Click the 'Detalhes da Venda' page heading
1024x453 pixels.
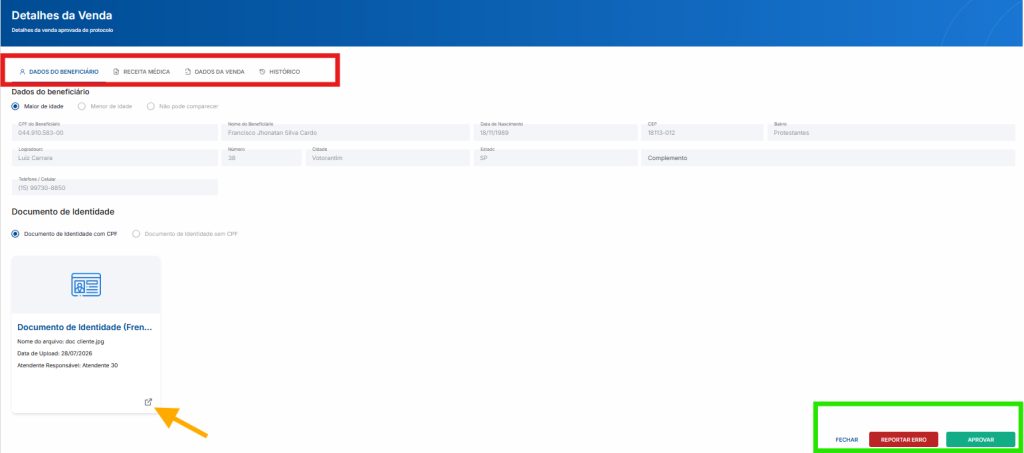[61, 16]
